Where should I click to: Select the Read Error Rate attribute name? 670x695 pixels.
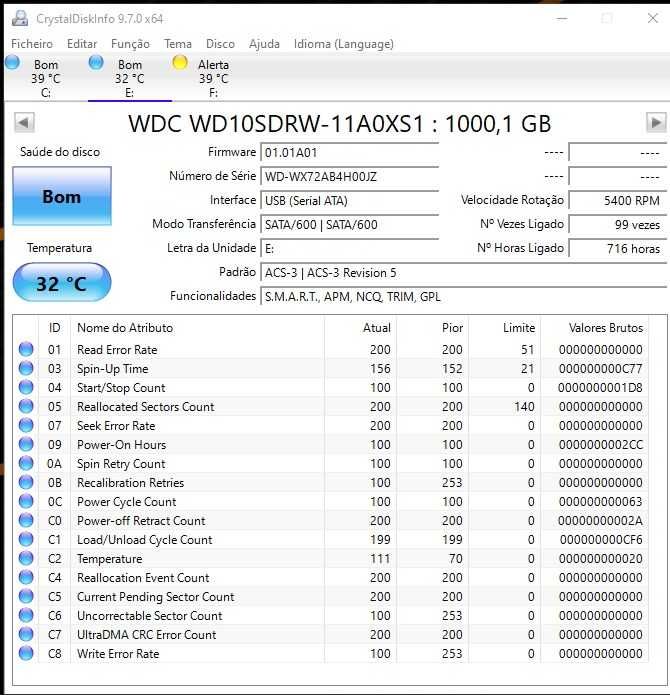pyautogui.click(x=117, y=350)
